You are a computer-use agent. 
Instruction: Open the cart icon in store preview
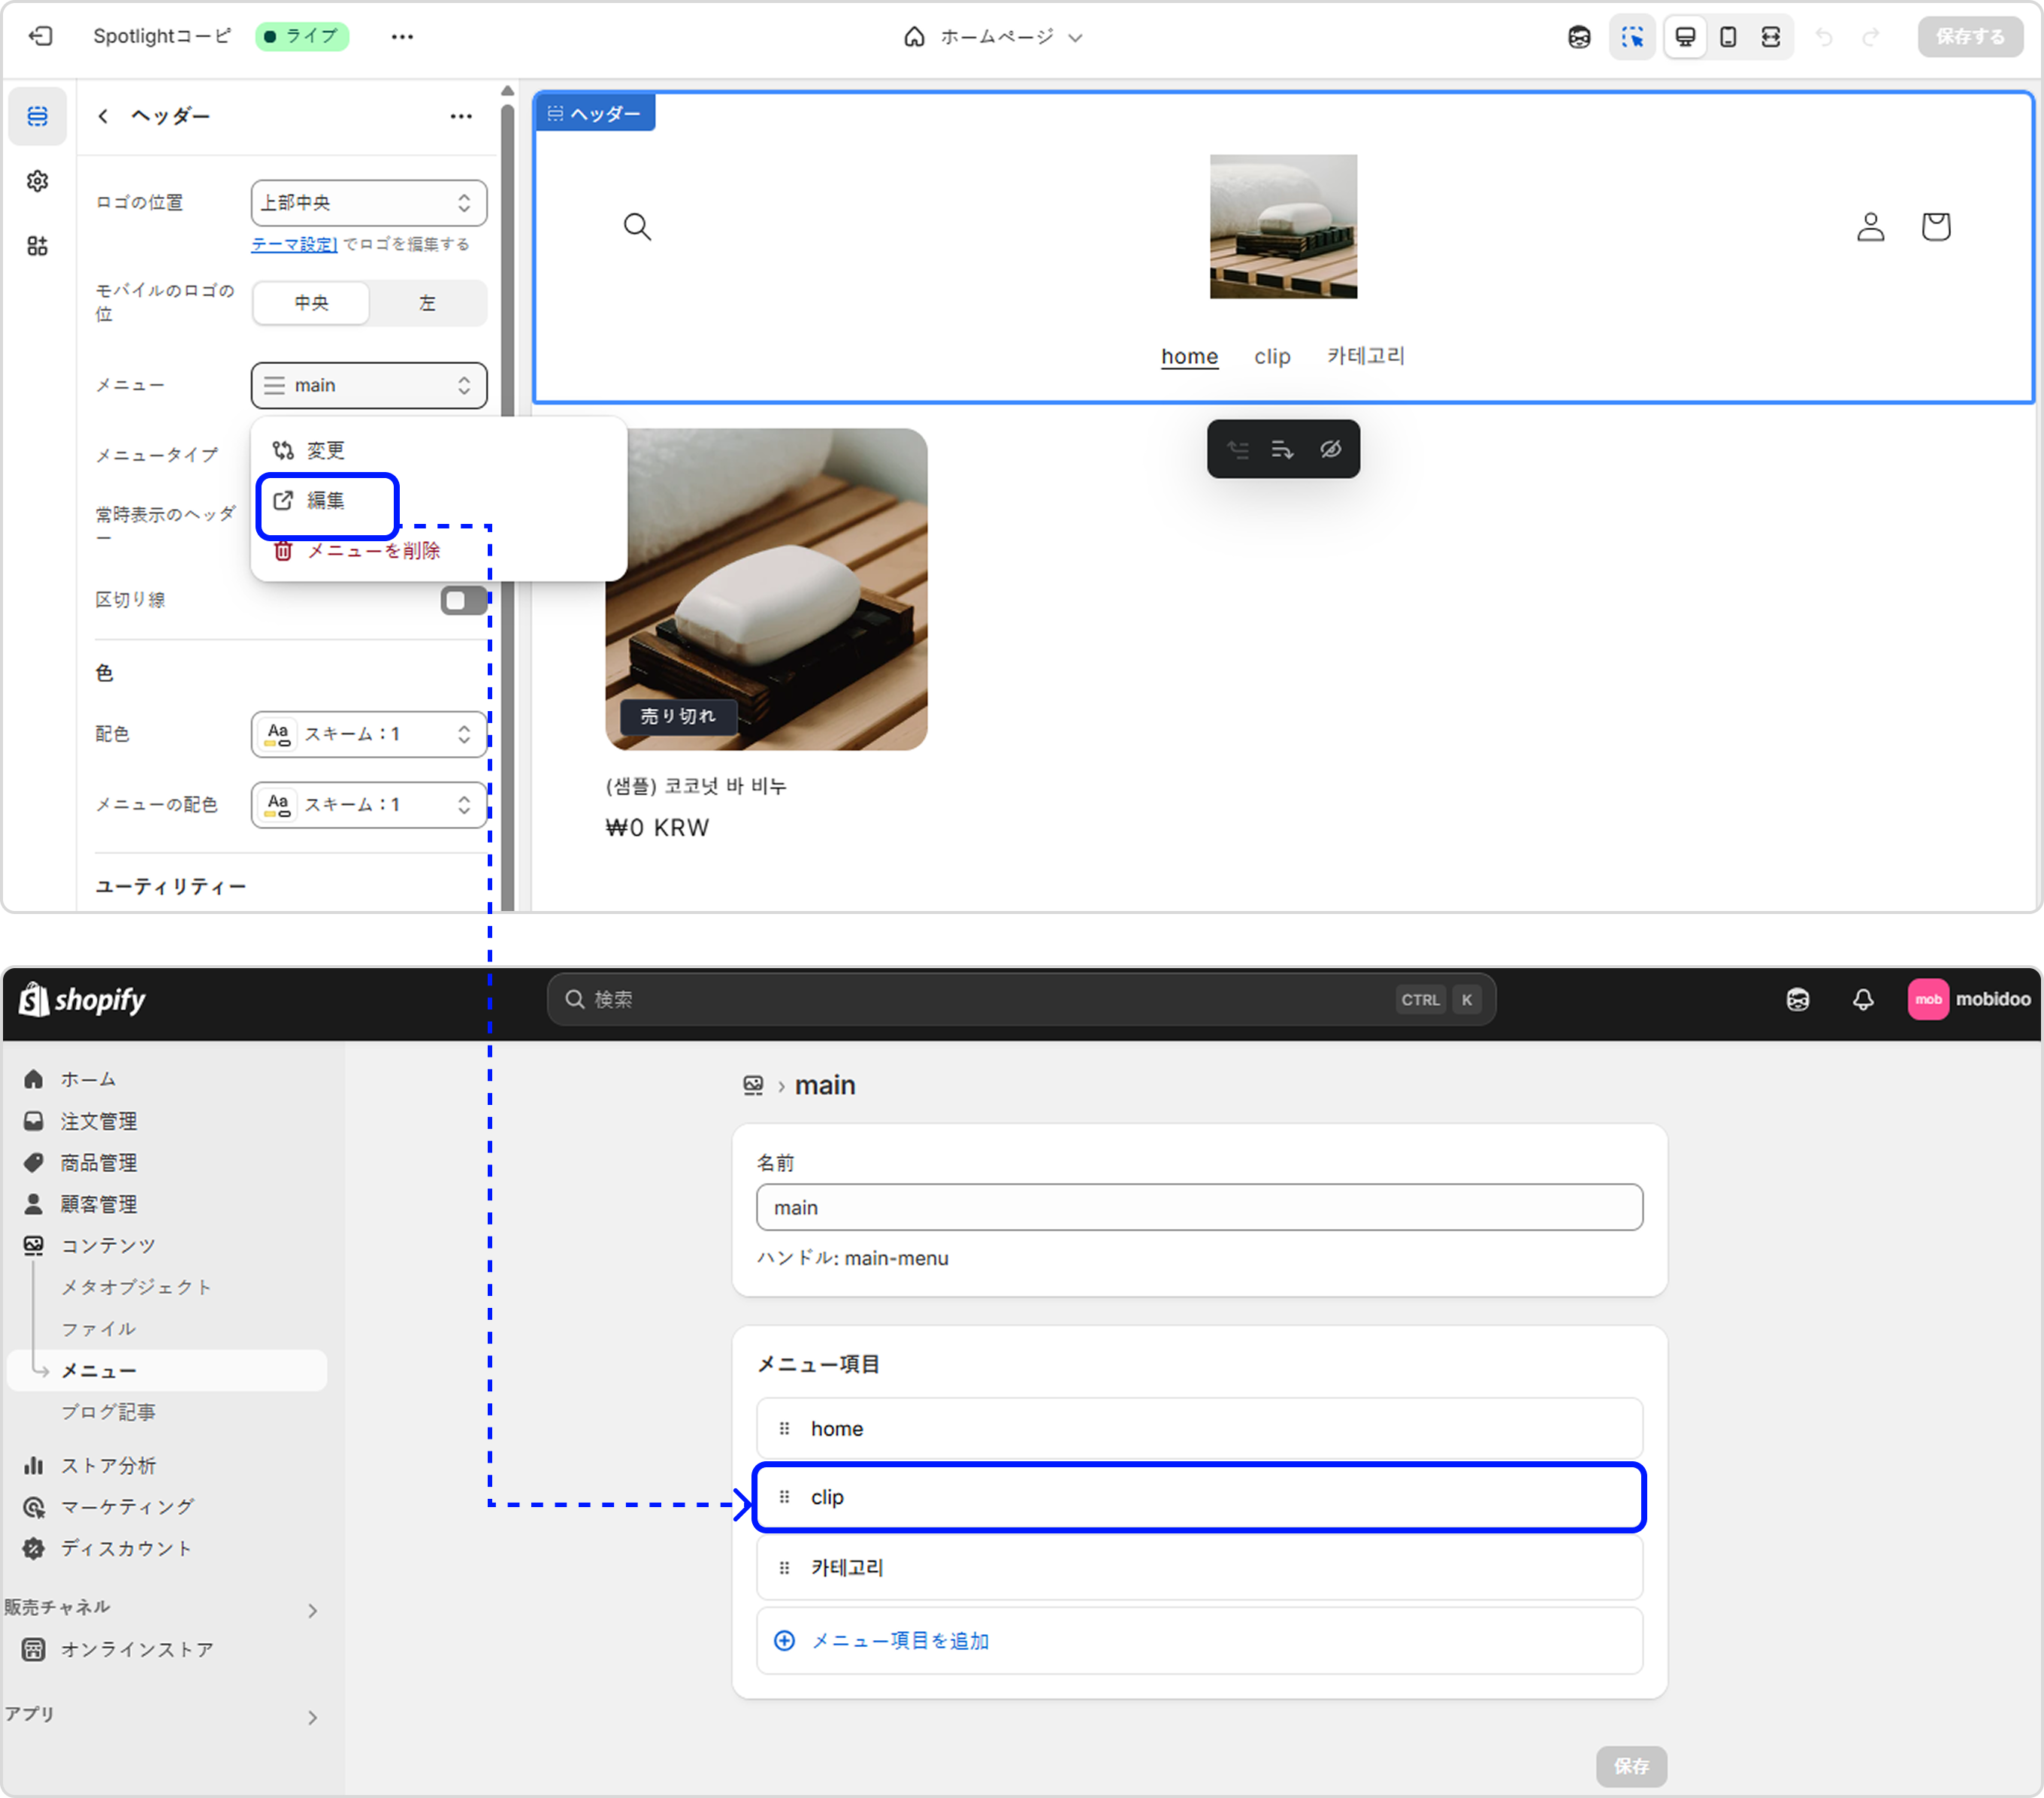1935,226
